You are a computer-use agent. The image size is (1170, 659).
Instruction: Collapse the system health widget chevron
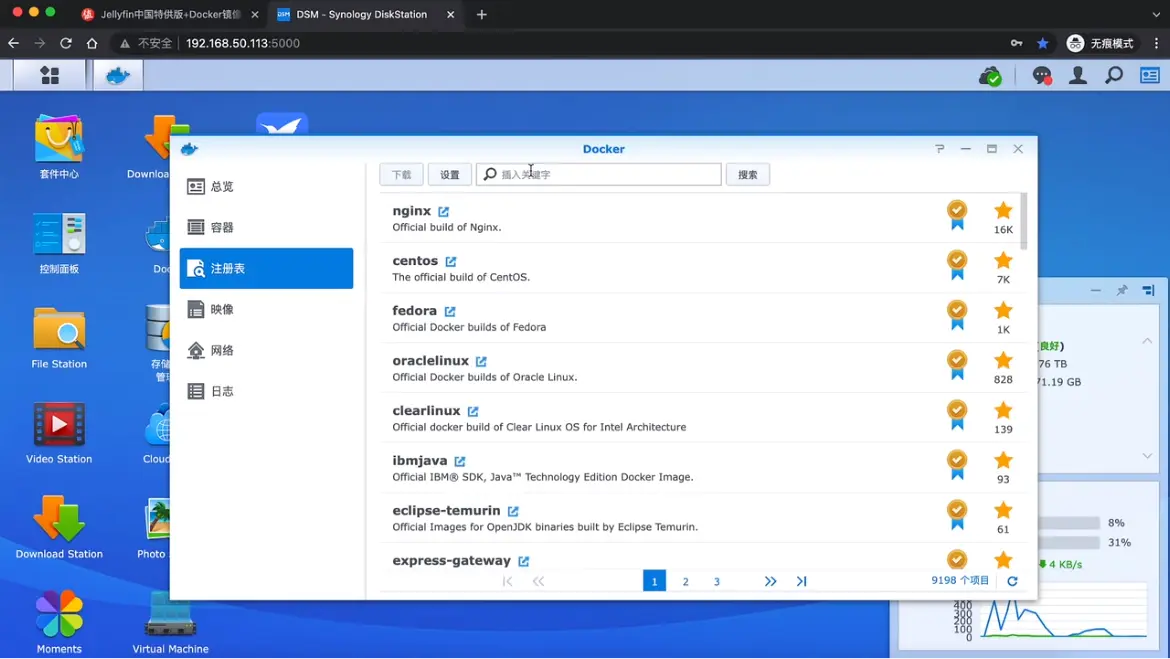pos(1147,341)
